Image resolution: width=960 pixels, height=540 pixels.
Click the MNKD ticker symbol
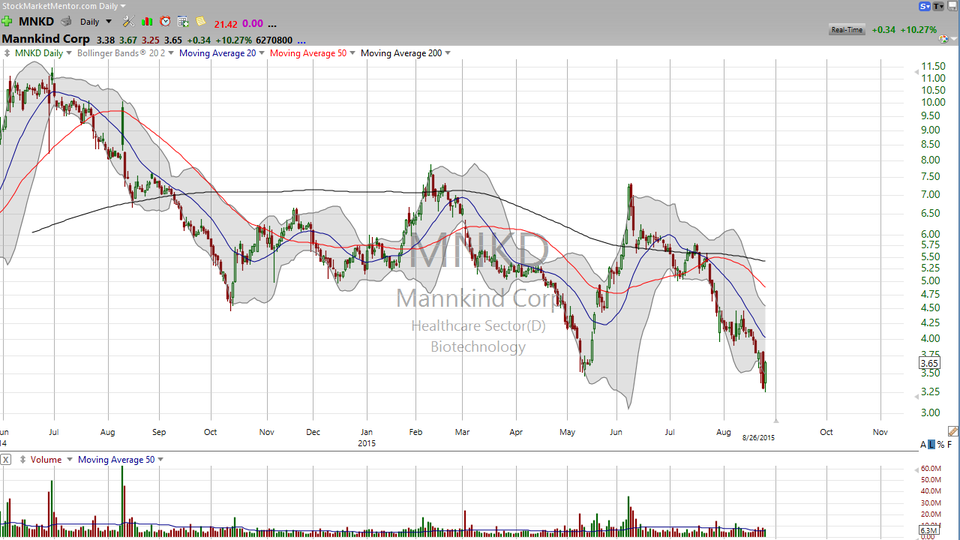point(36,21)
